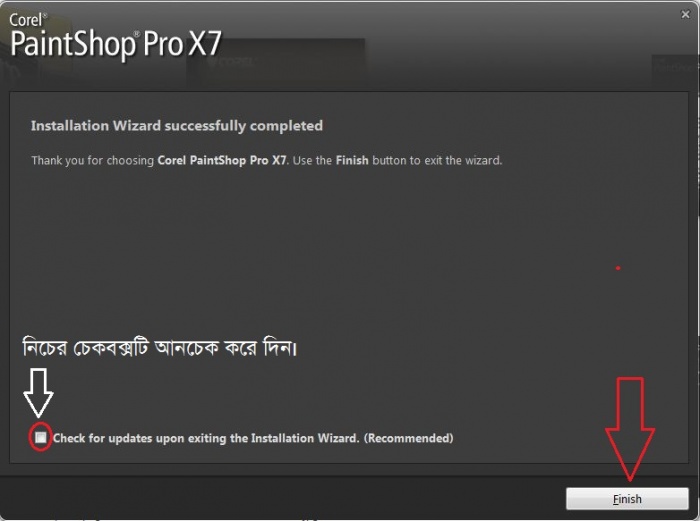Click the 'Installation Wizard successfully completed' heading
The image size is (700, 521).
(177, 126)
